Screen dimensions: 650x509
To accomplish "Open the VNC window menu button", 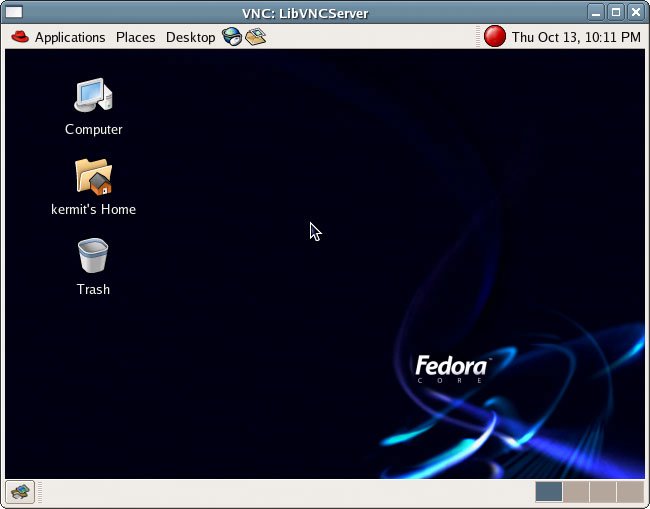I will (x=13, y=12).
